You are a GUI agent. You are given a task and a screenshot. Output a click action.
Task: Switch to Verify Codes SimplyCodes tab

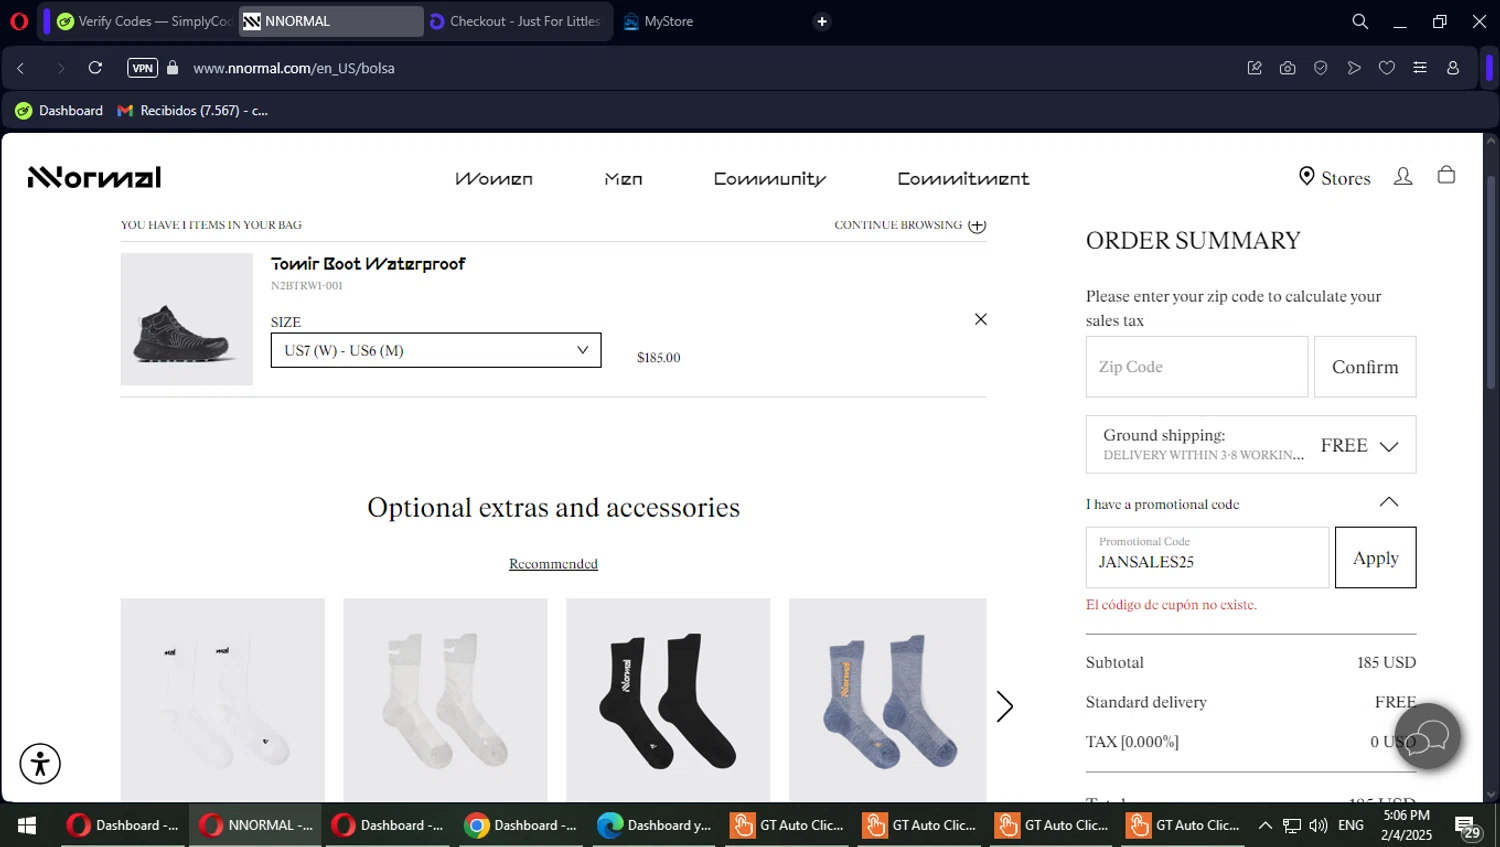[145, 21]
